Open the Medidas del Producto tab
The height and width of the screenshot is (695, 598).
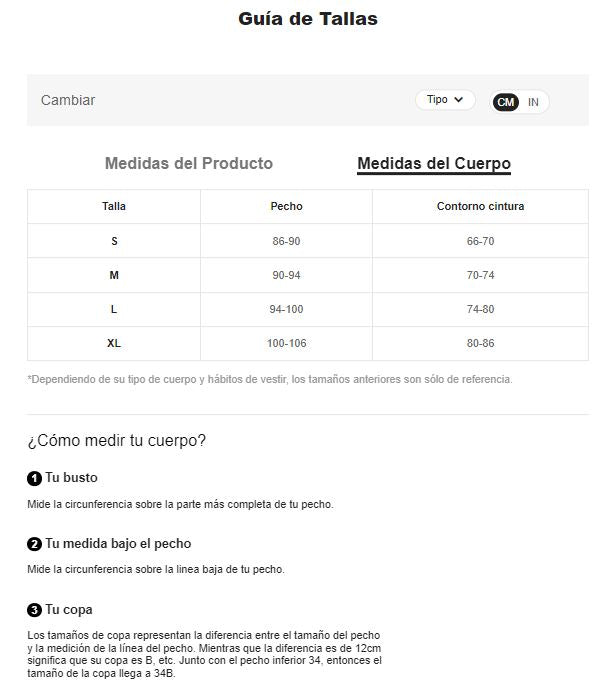click(x=189, y=163)
